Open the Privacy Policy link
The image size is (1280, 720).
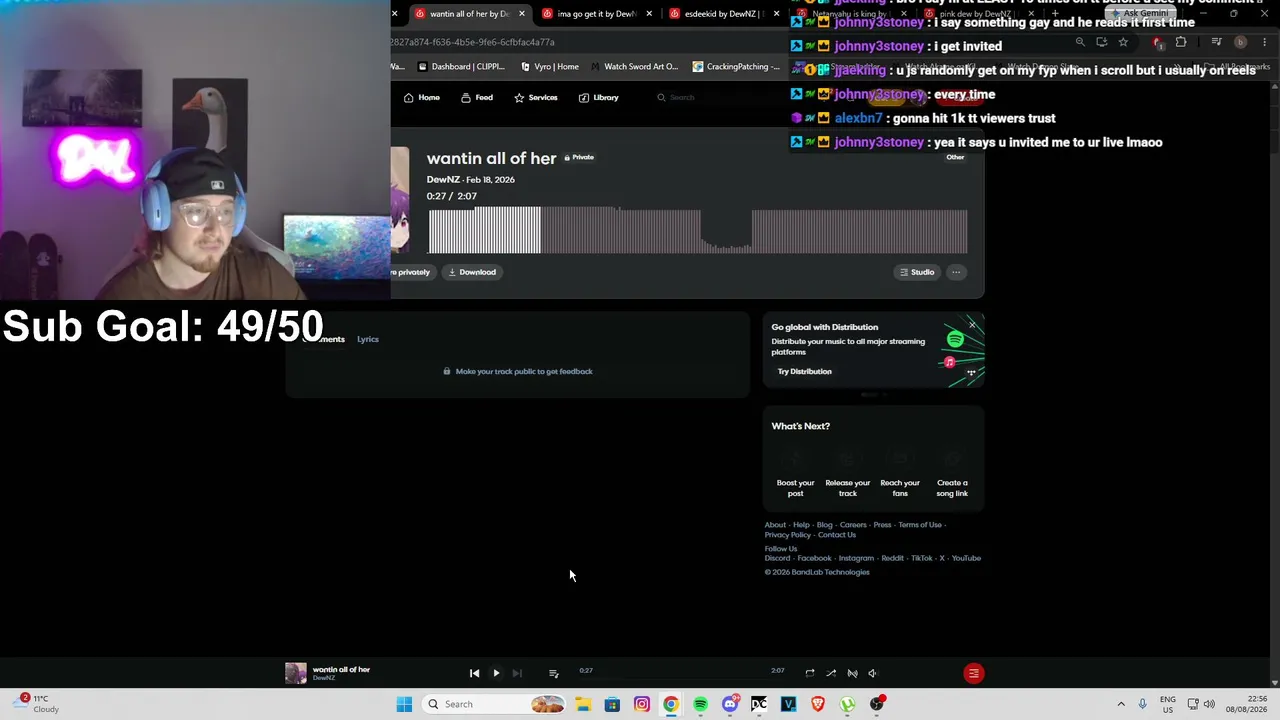point(788,535)
